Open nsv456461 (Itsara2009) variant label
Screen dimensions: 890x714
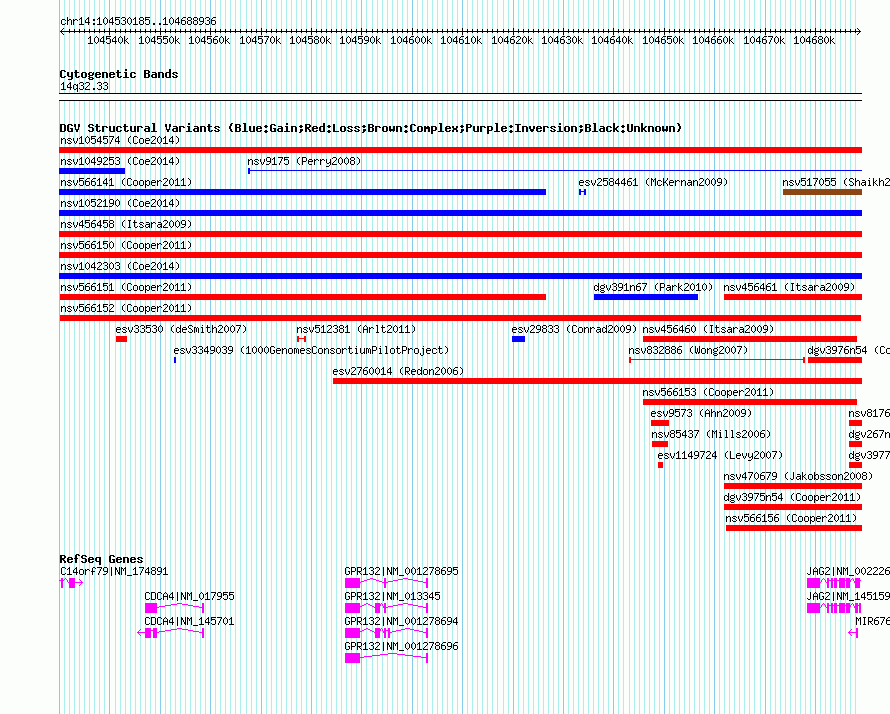(x=789, y=287)
